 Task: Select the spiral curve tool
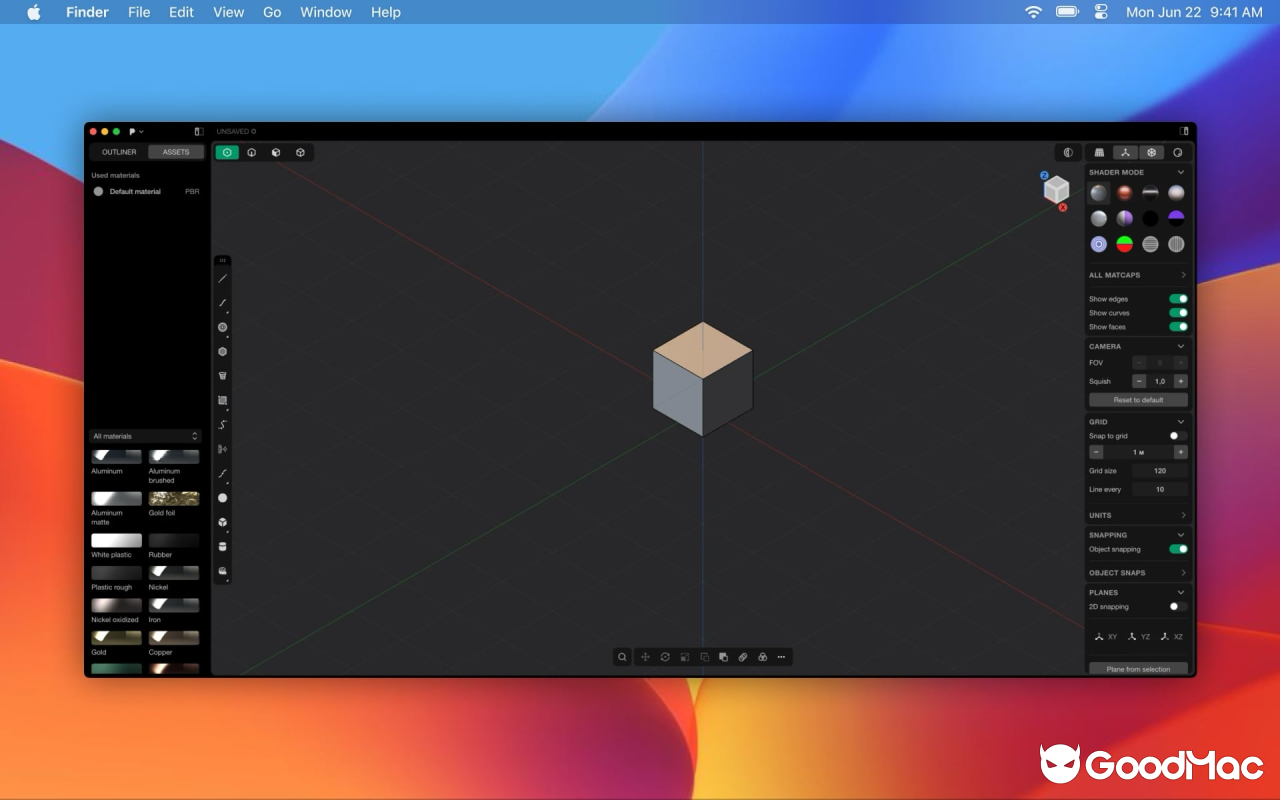point(222,425)
